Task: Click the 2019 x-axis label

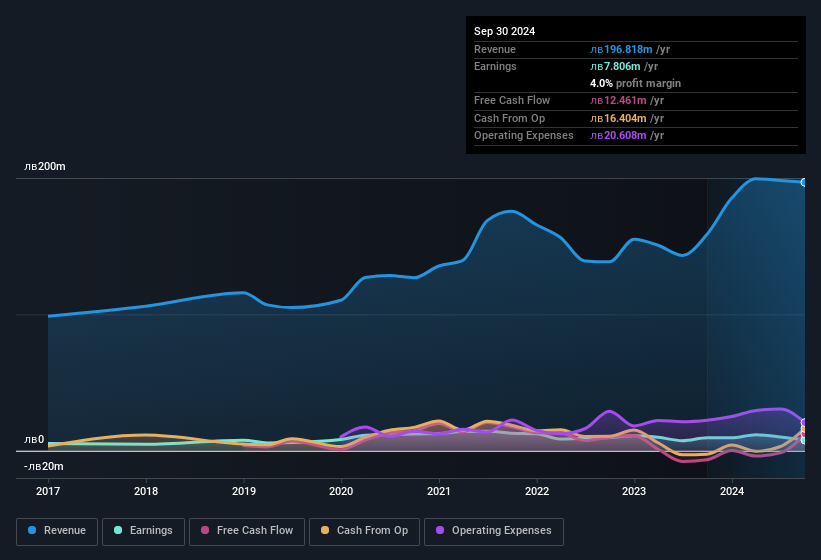Action: pyautogui.click(x=244, y=491)
